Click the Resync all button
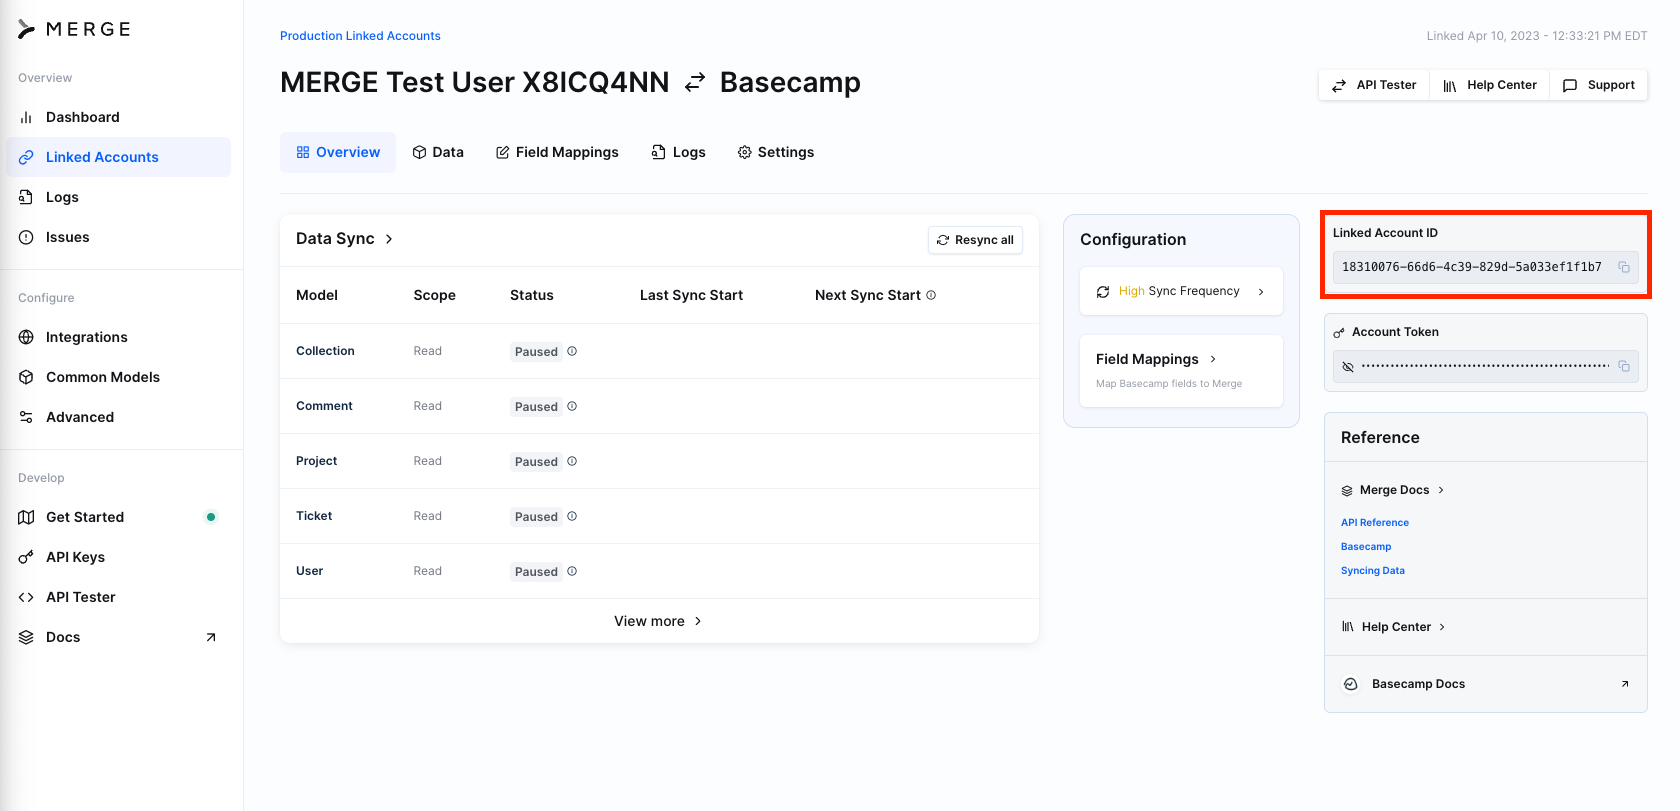This screenshot has height=811, width=1680. pos(975,240)
